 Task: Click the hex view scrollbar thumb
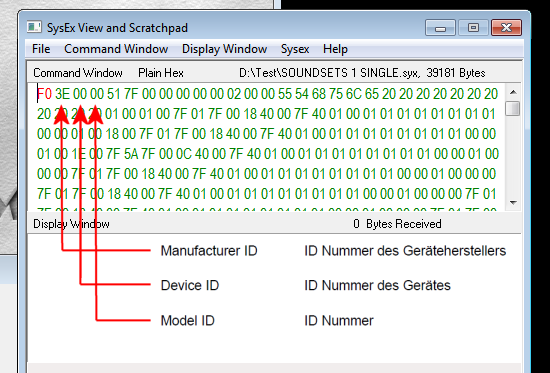[x=513, y=108]
